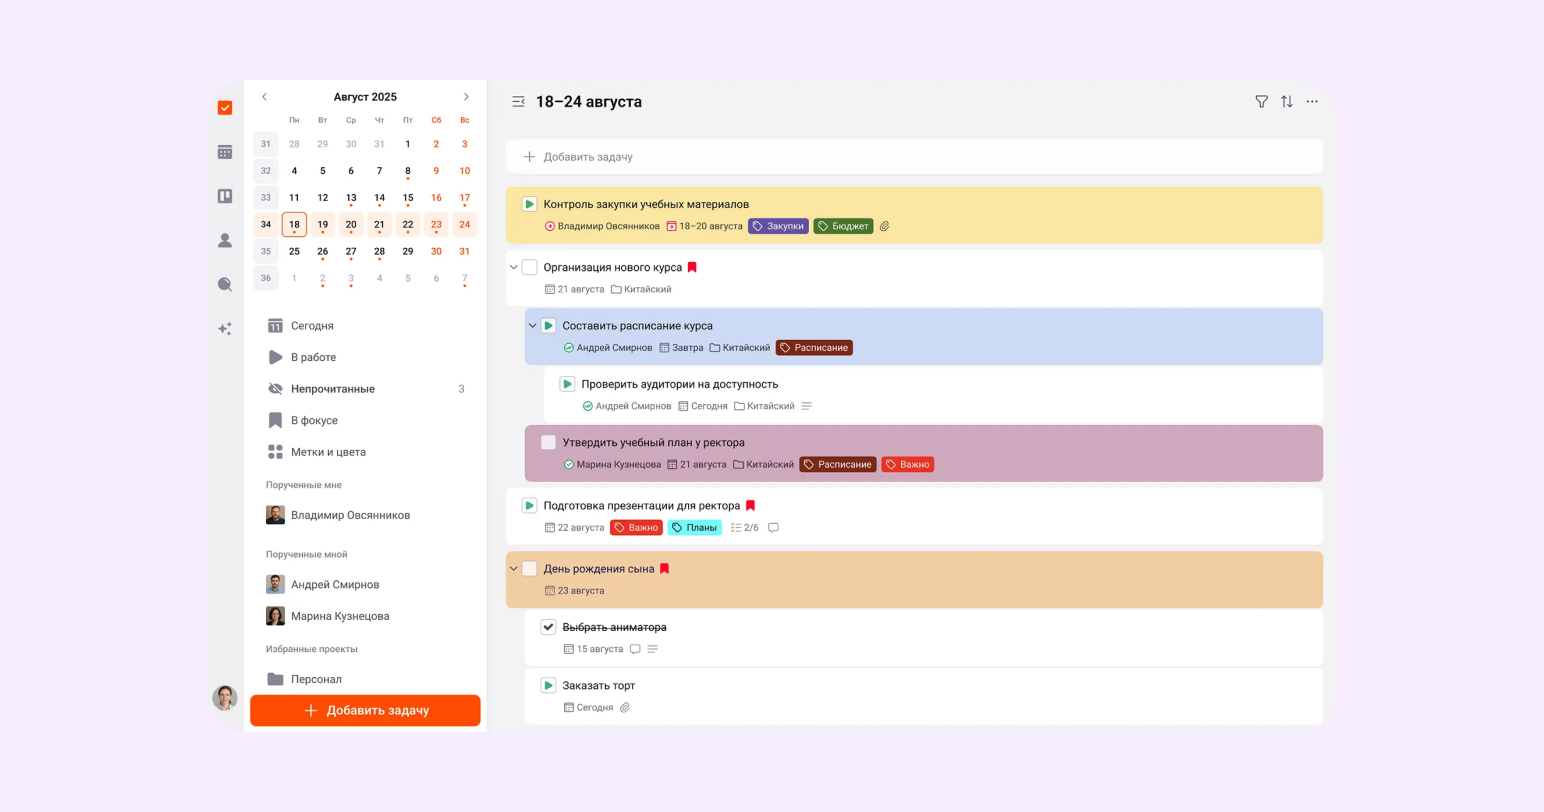
Task: Click the sort arrows icon
Action: (x=1287, y=102)
